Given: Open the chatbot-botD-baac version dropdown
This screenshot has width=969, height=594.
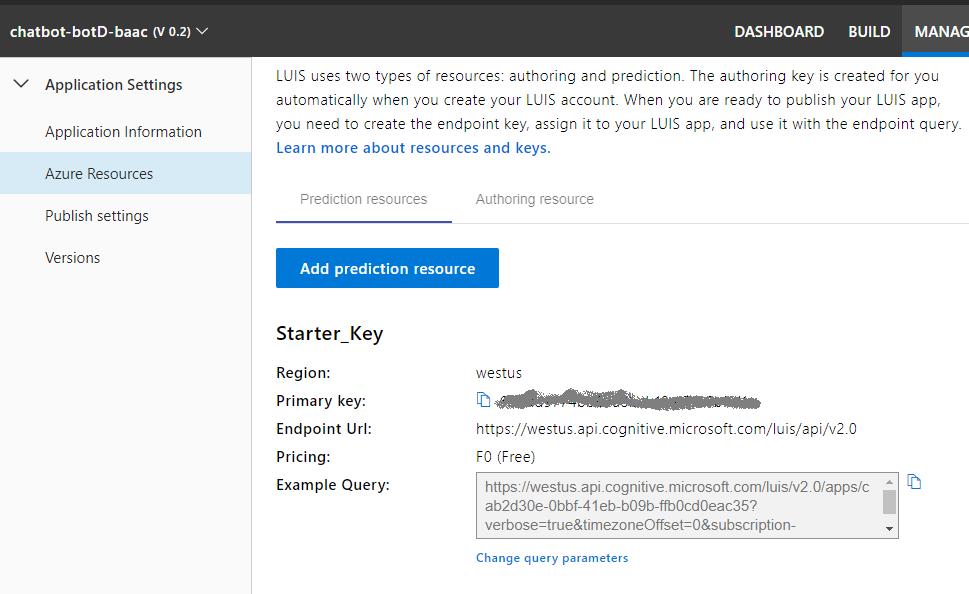Looking at the screenshot, I should [x=203, y=31].
